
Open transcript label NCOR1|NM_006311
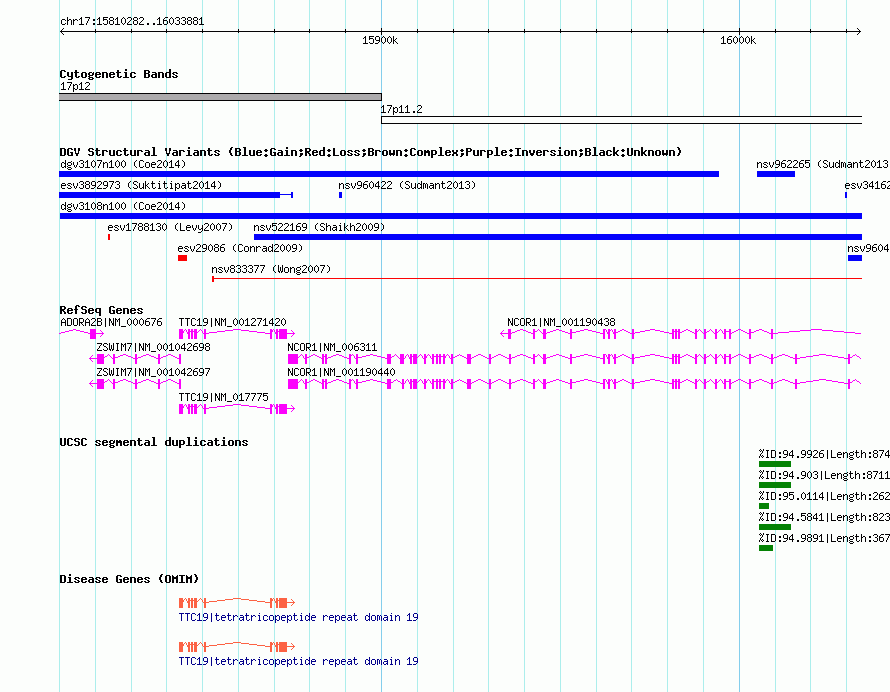(x=332, y=347)
